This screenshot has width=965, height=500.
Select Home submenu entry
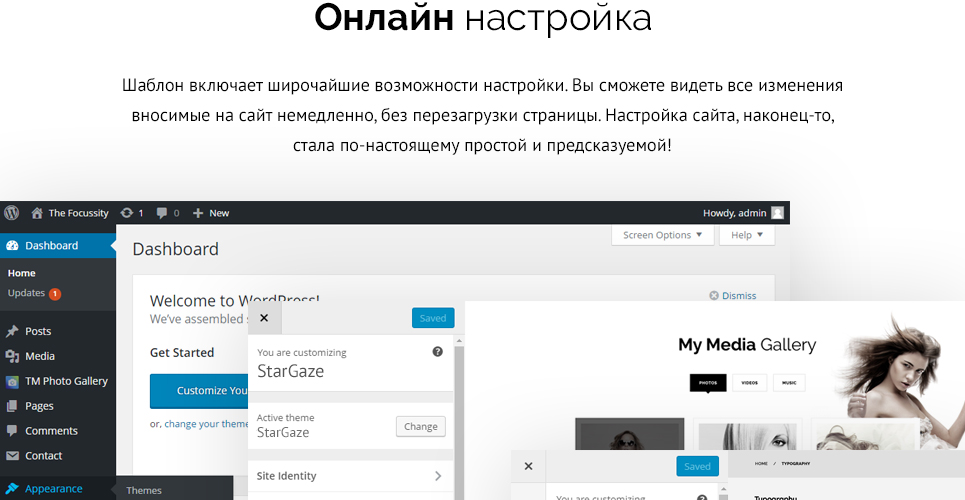(22, 273)
